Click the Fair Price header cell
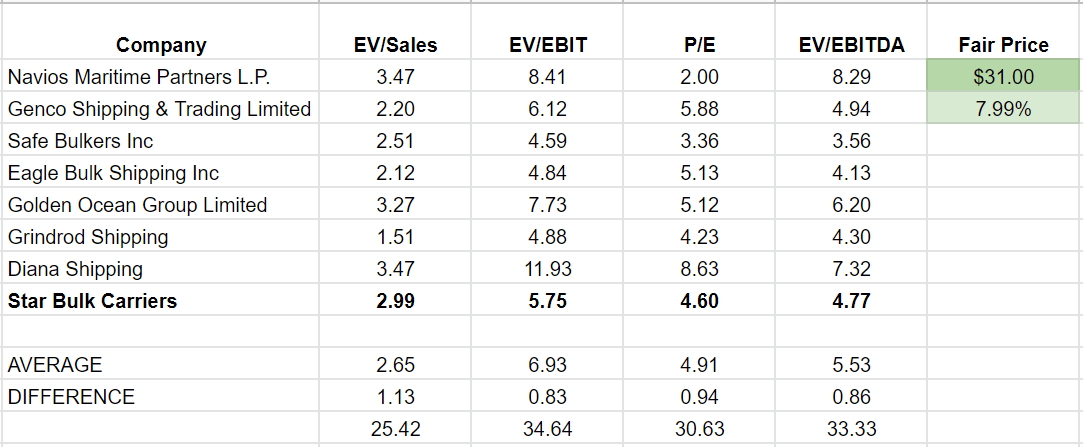Image resolution: width=1083 pixels, height=447 pixels. (1003, 45)
